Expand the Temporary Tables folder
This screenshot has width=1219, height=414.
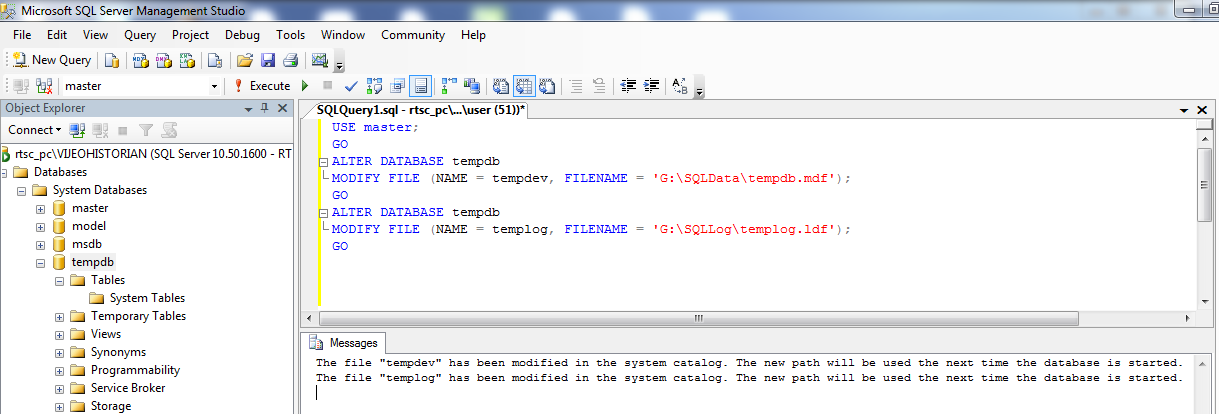(x=59, y=317)
